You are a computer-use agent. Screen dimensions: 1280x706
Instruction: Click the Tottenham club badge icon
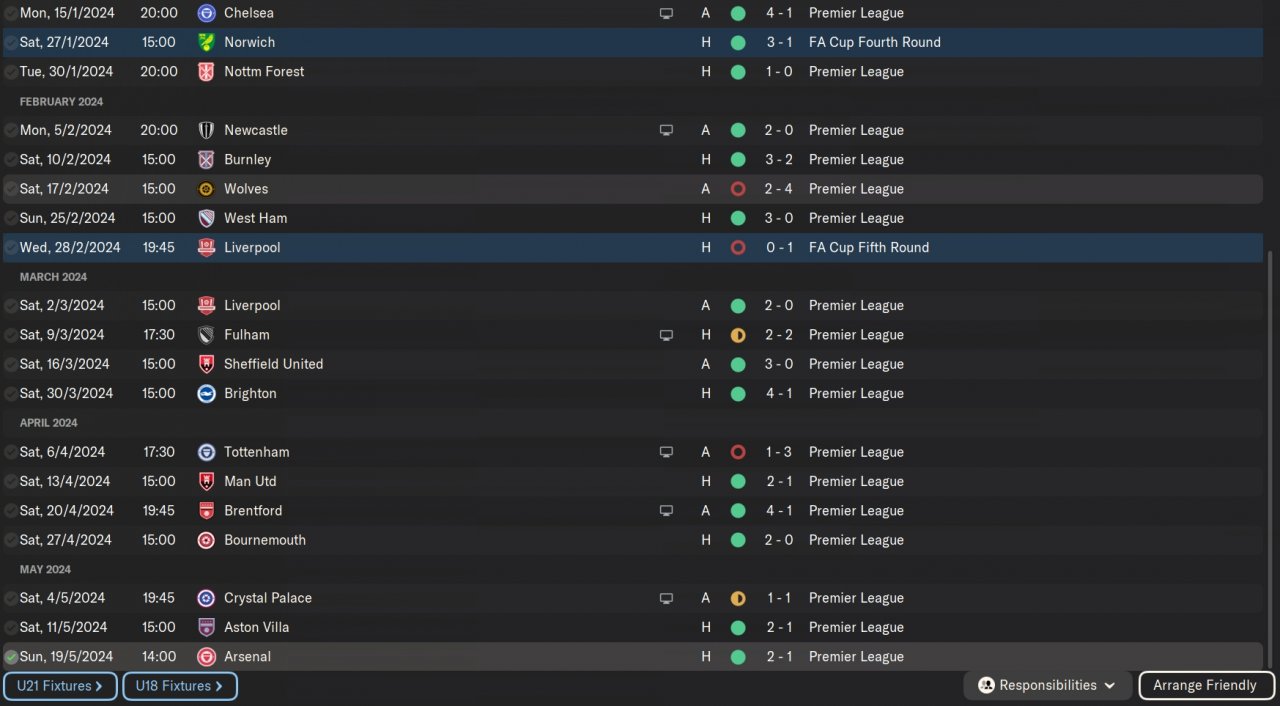click(x=206, y=452)
